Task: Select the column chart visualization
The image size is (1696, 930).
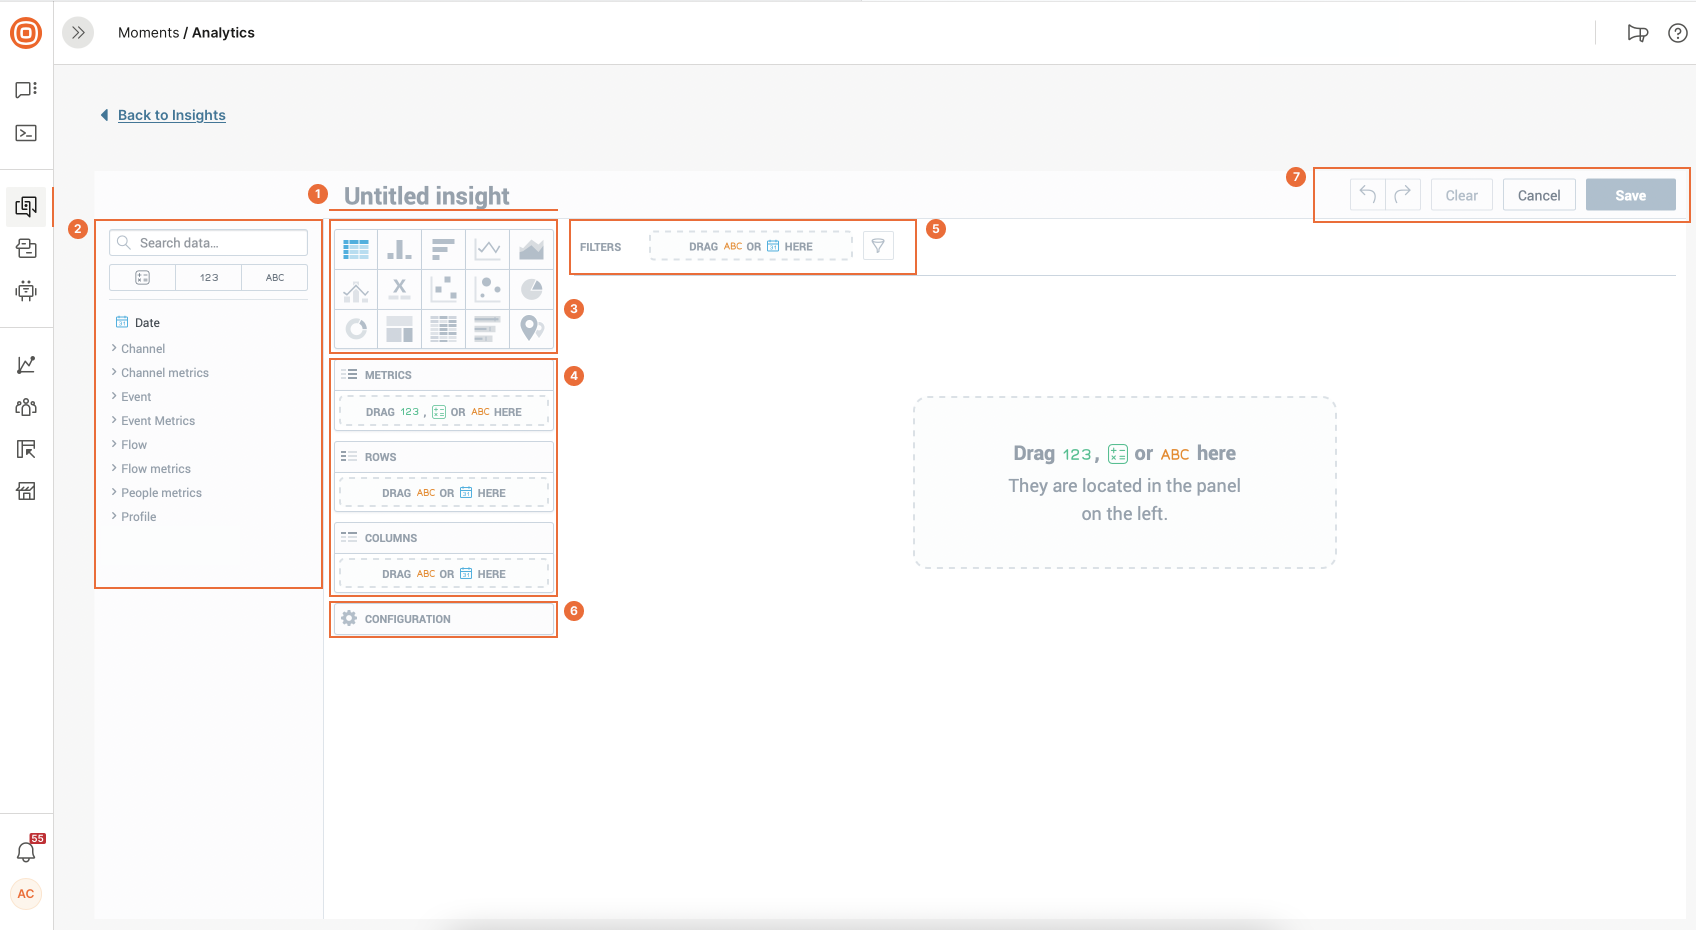Action: pyautogui.click(x=400, y=249)
